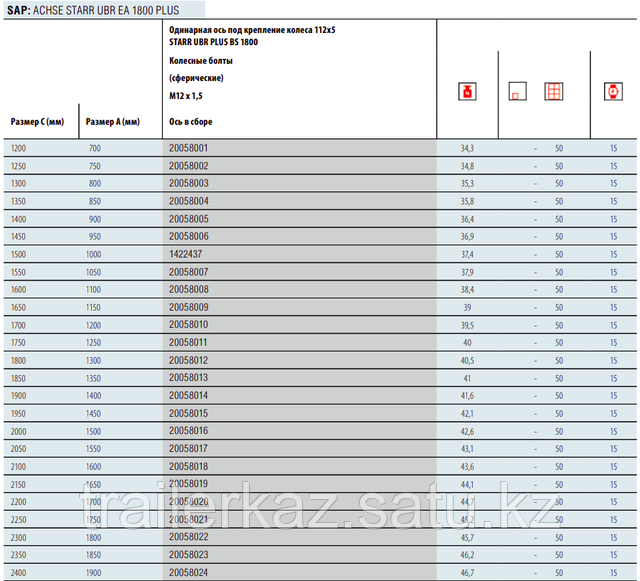640x581 pixels.
Task: Click size A value 1450
Action: (x=93, y=414)
